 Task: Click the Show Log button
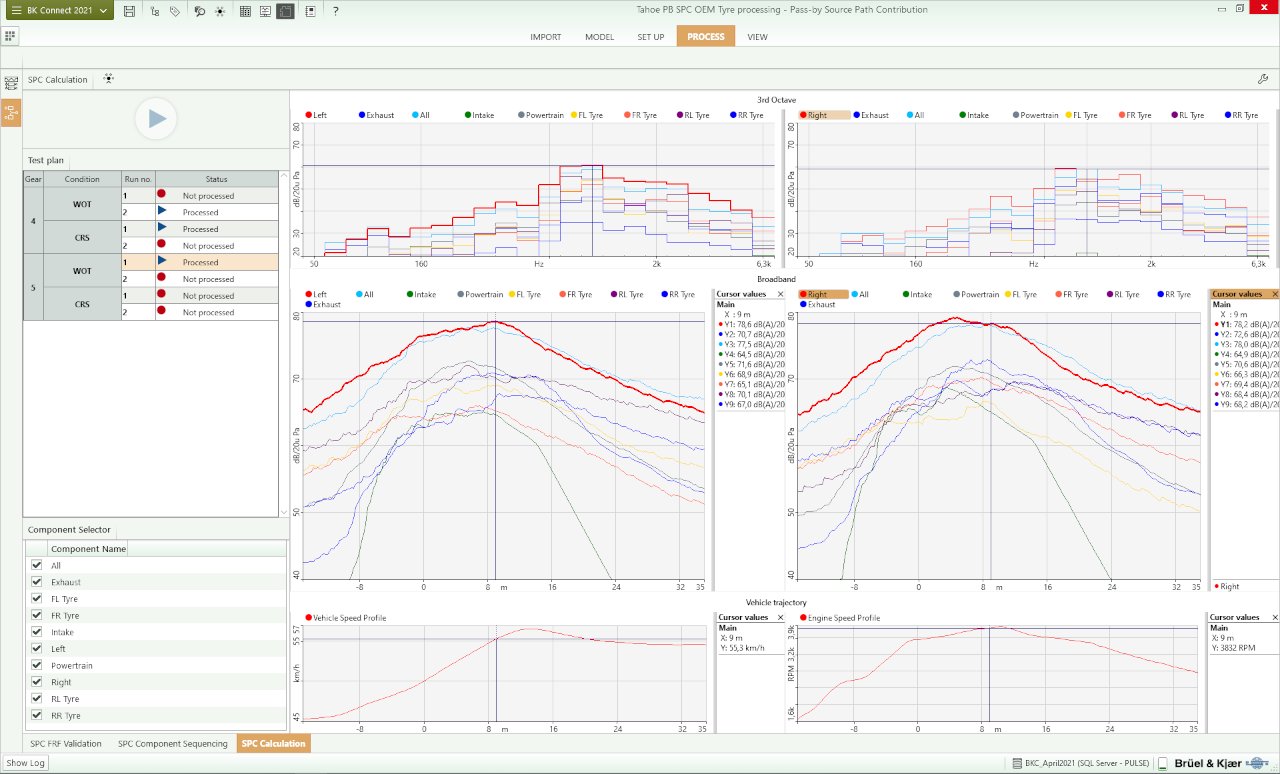[26, 763]
